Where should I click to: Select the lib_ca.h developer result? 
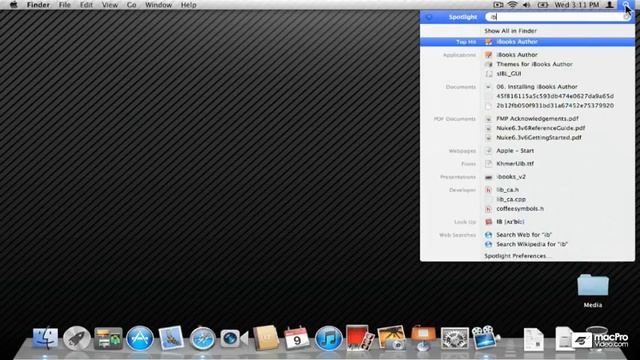(527, 190)
